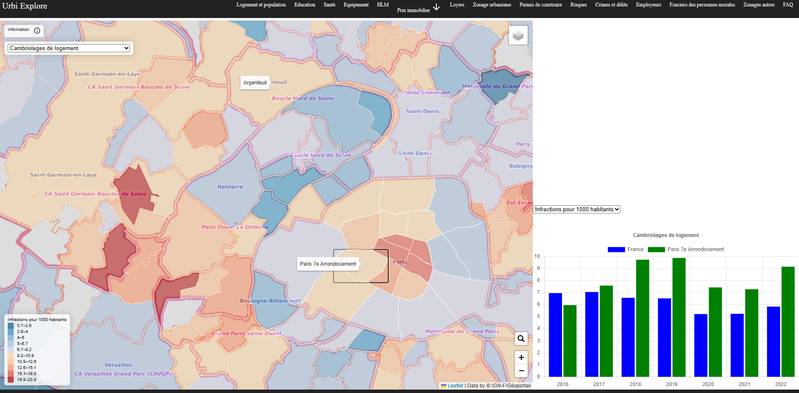The width and height of the screenshot is (799, 393).
Task: Open the FAQ link
Action: [x=788, y=5]
